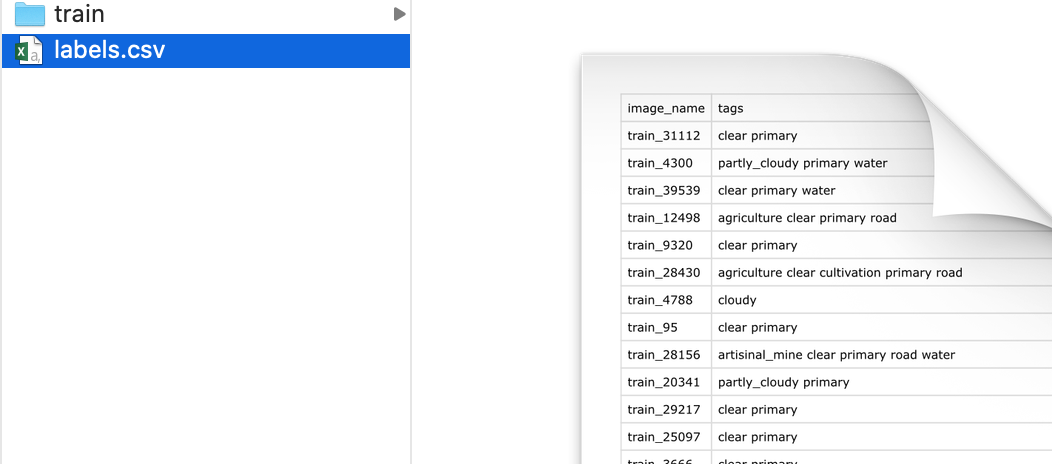Click the 'partly_cloudy primary' tags cell
Viewport: 1052px width, 464px height.
point(882,382)
